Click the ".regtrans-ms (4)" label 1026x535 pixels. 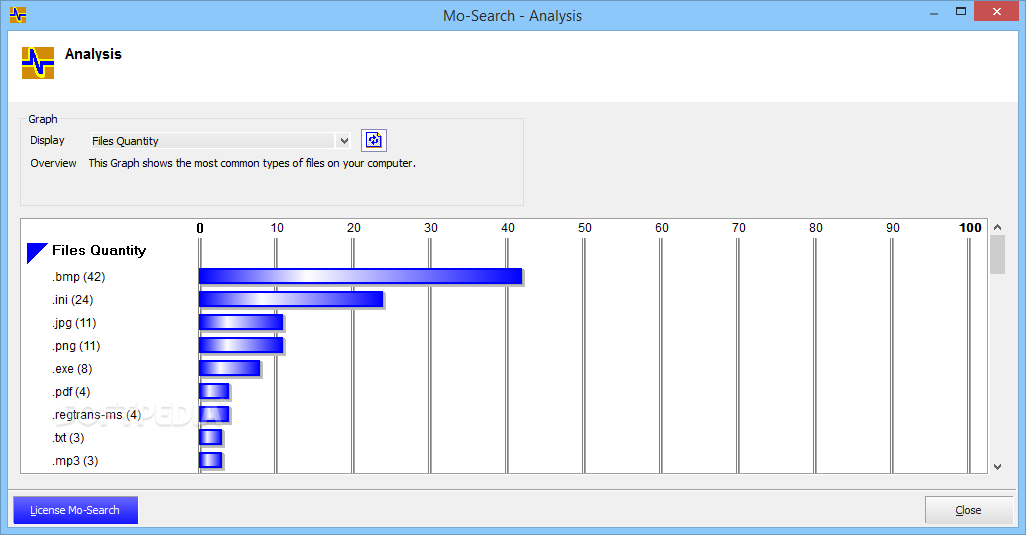(x=96, y=415)
